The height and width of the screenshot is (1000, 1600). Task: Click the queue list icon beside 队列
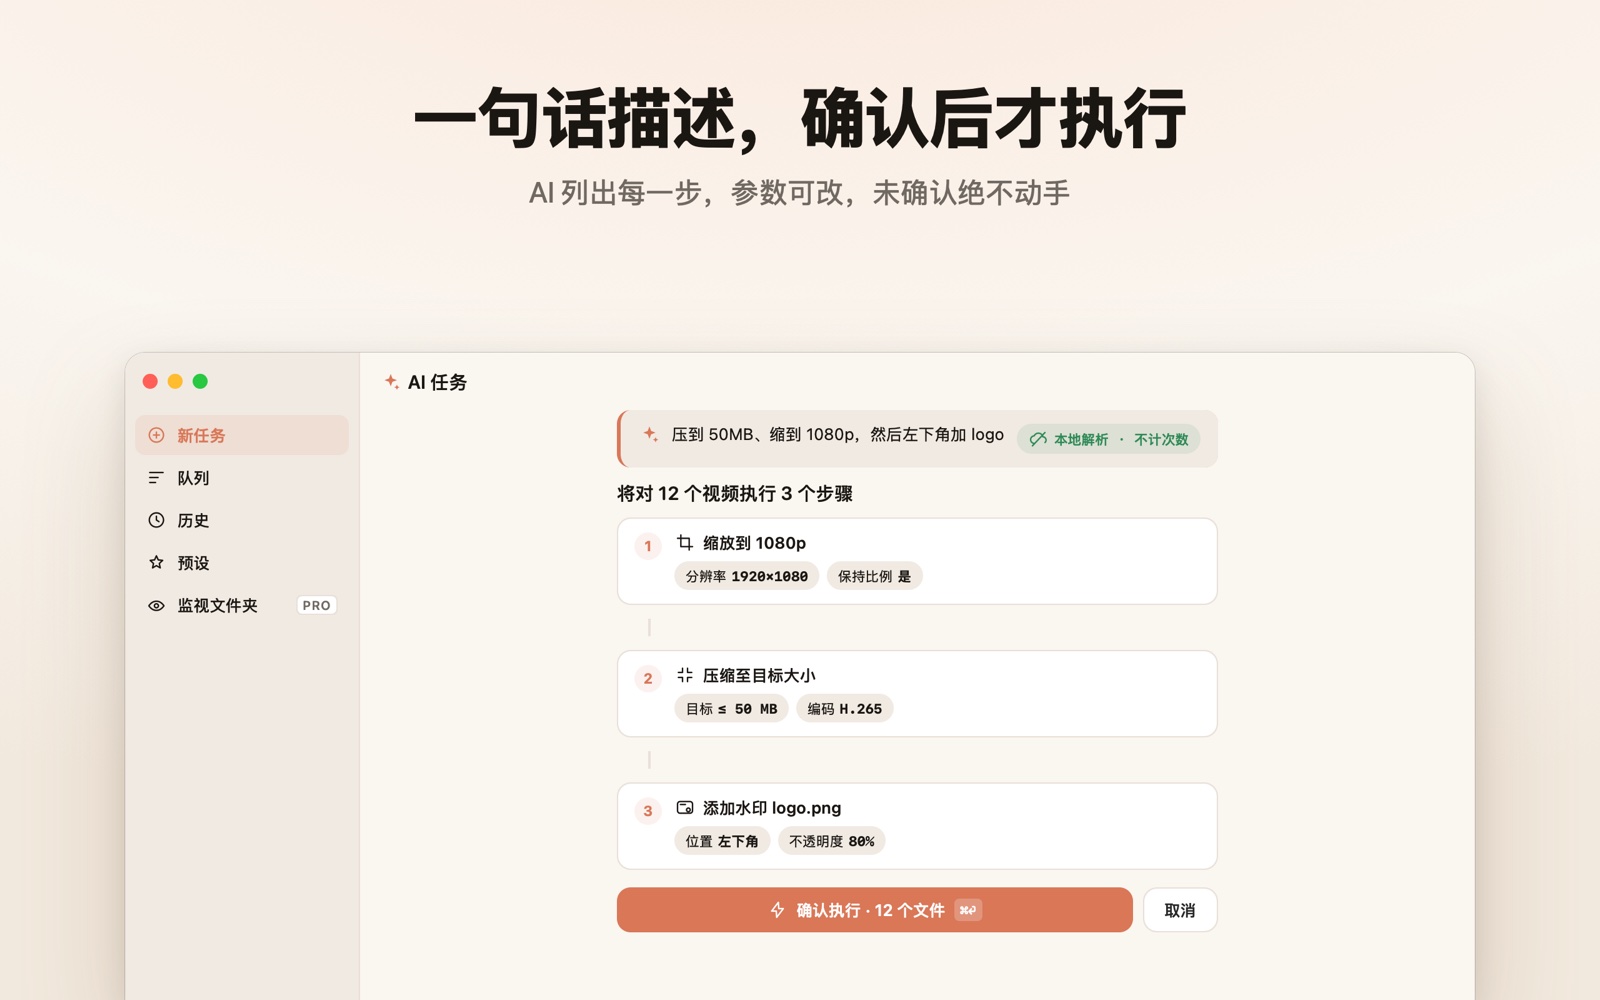pyautogui.click(x=156, y=478)
